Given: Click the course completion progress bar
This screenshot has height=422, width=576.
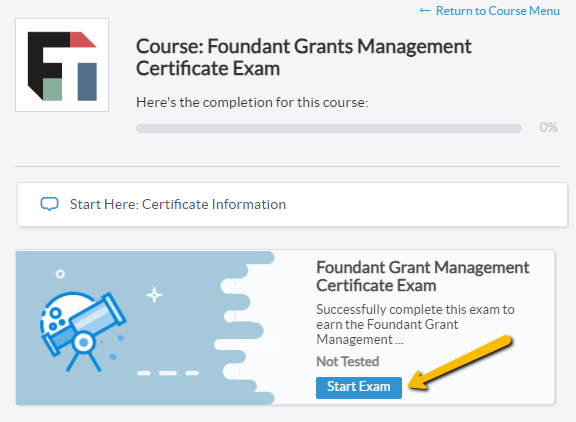Looking at the screenshot, I should coord(329,128).
